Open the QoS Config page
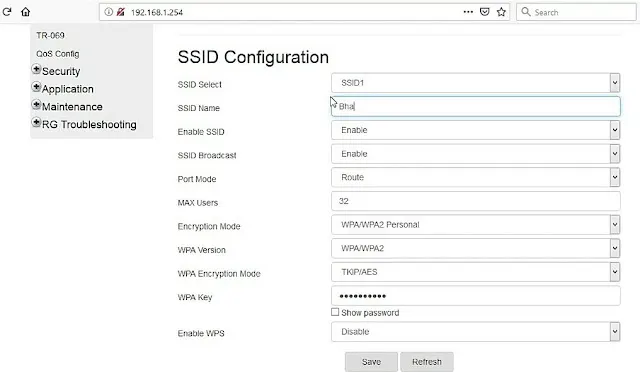640x372 pixels. (x=58, y=54)
